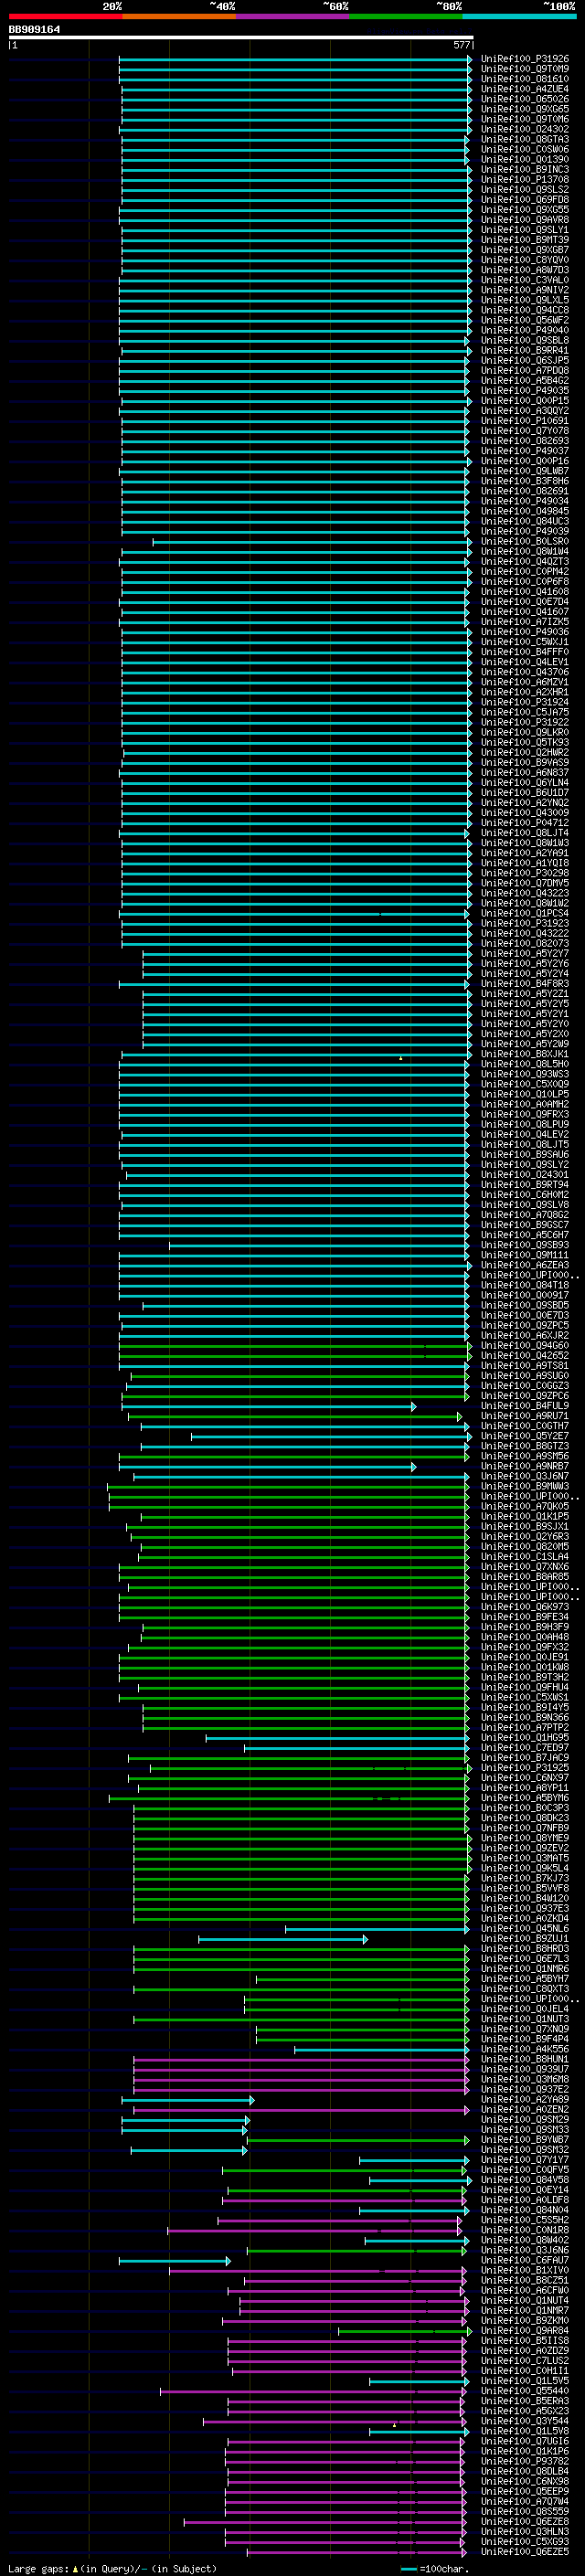Click the green ~80% identity legend segment
Screen dimensions: 585x2576
(406, 16)
